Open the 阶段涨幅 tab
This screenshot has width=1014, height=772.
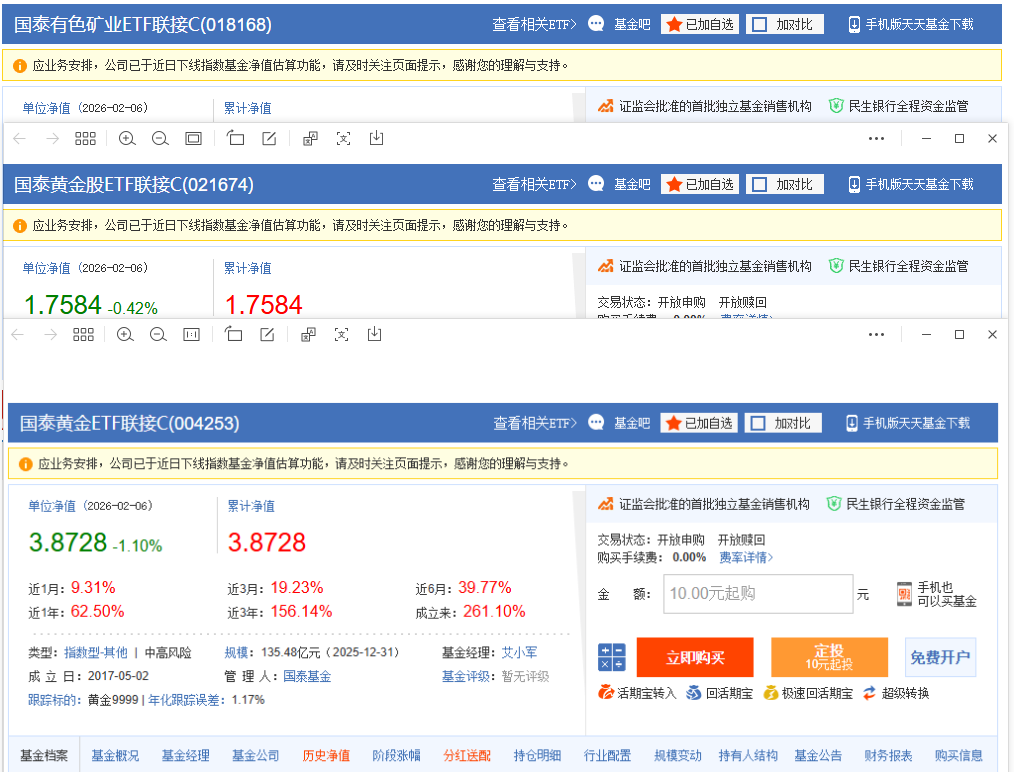(396, 755)
